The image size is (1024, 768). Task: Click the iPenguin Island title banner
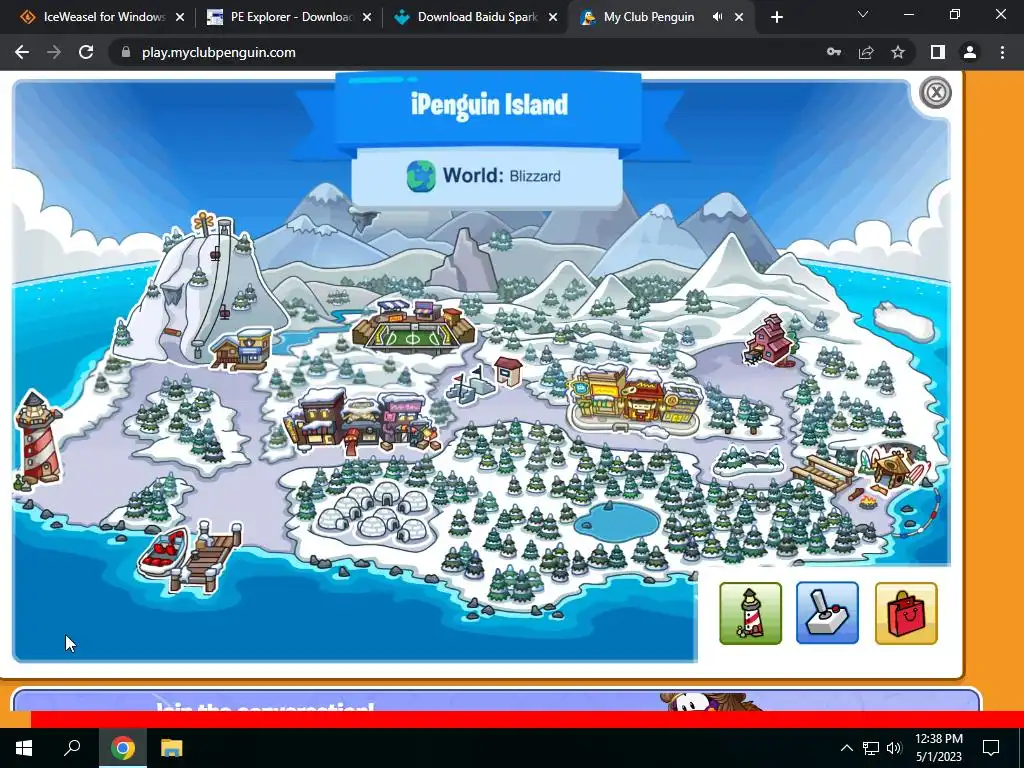pyautogui.click(x=488, y=105)
